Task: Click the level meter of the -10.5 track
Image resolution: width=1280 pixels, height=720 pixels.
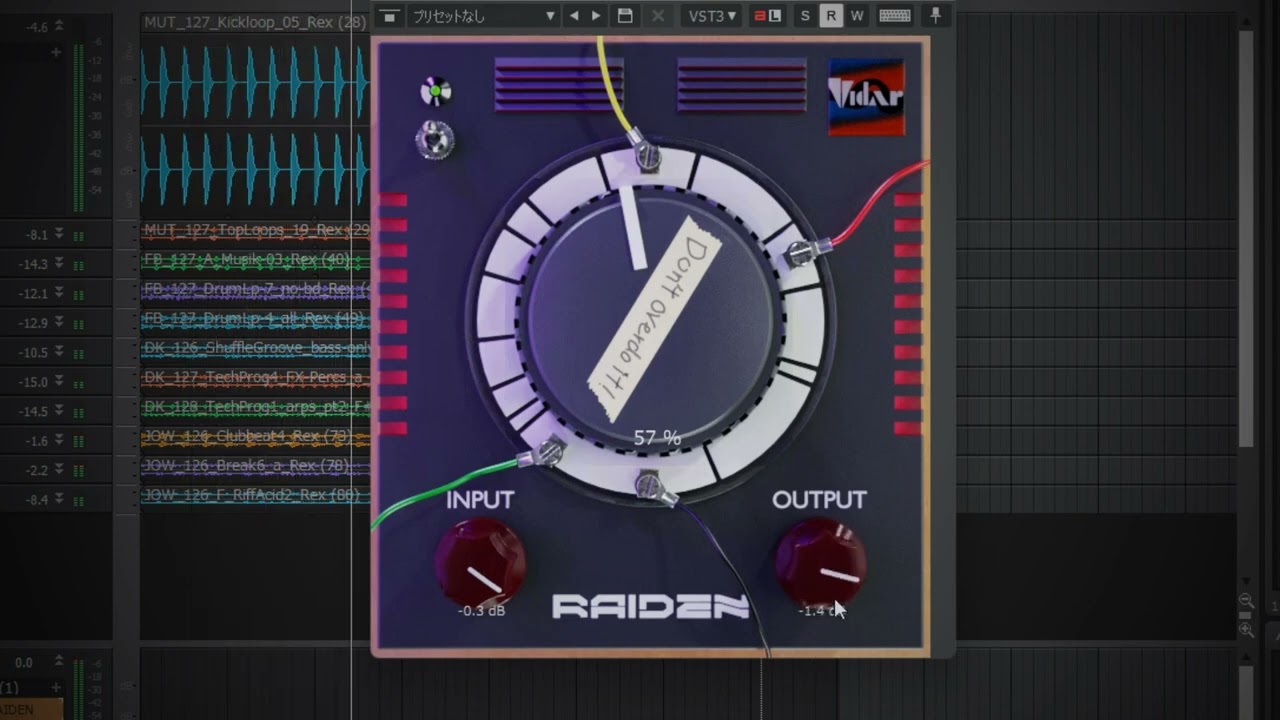Action: [78, 353]
